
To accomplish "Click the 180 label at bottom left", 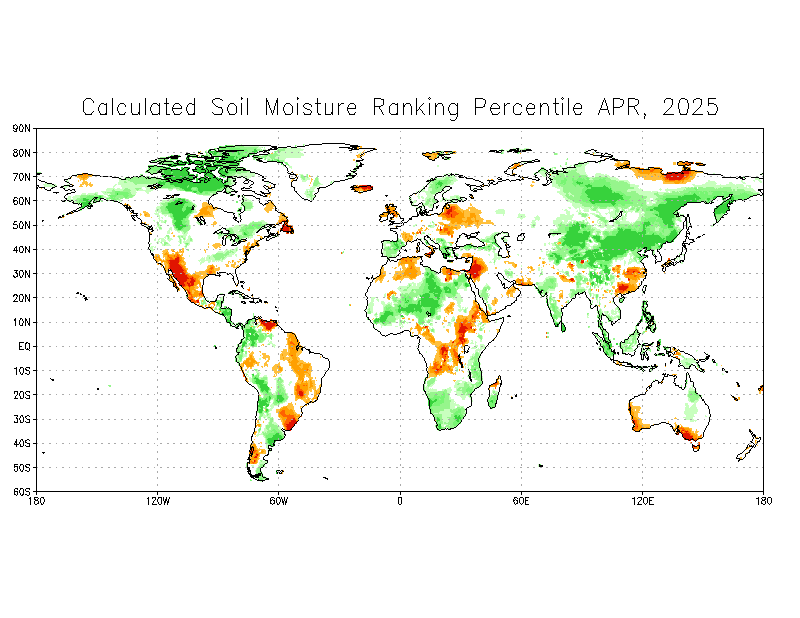I will click(x=36, y=501).
